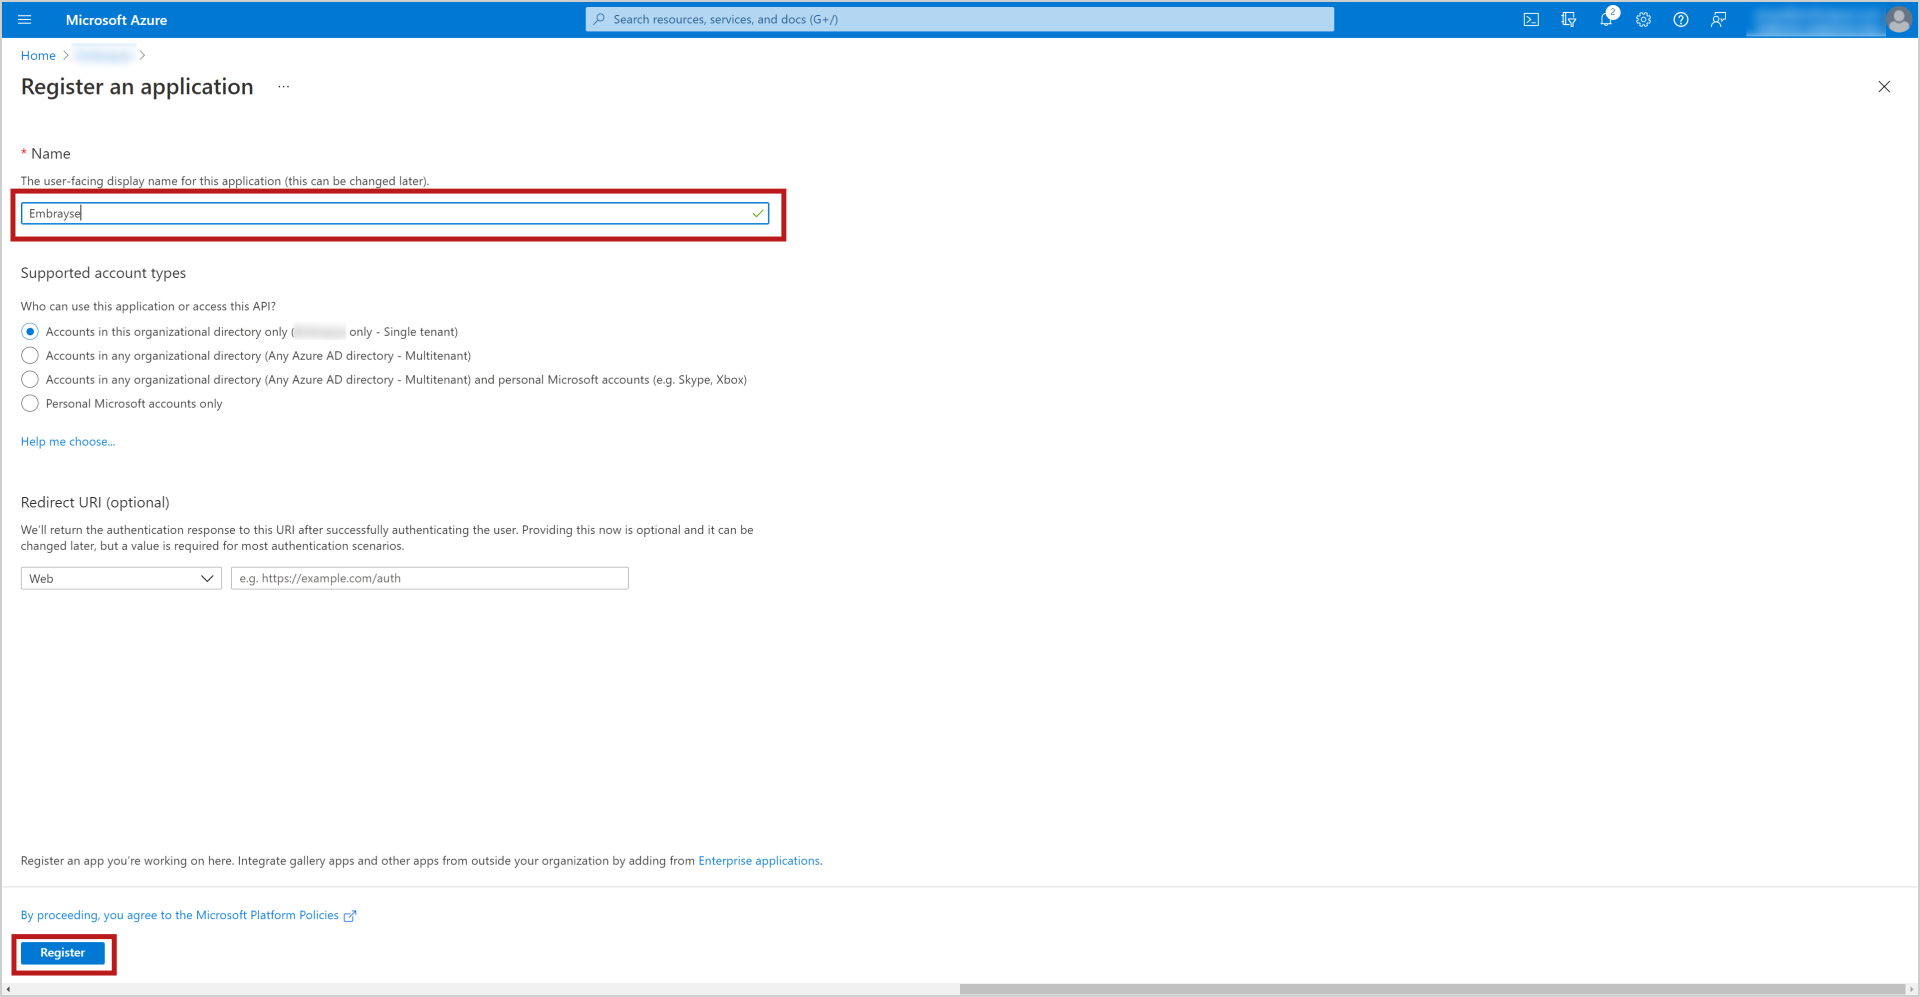Click the right scroll arrow of bottom scrollbar
The image size is (1920, 997).
(x=1911, y=989)
